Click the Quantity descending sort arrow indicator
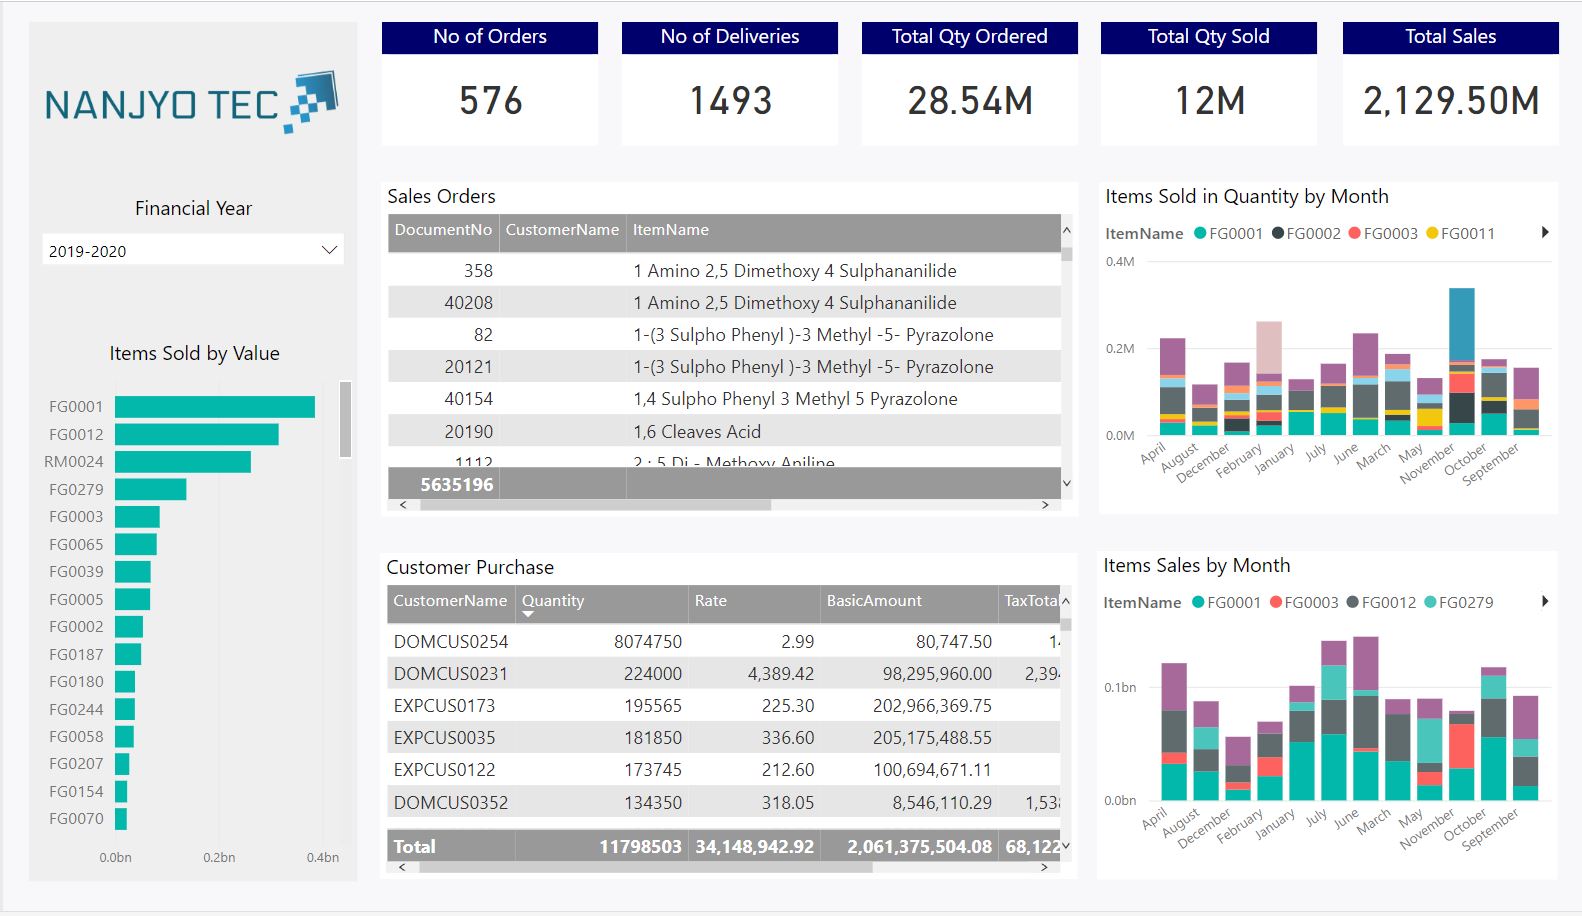The height and width of the screenshot is (916, 1582). pyautogui.click(x=528, y=614)
